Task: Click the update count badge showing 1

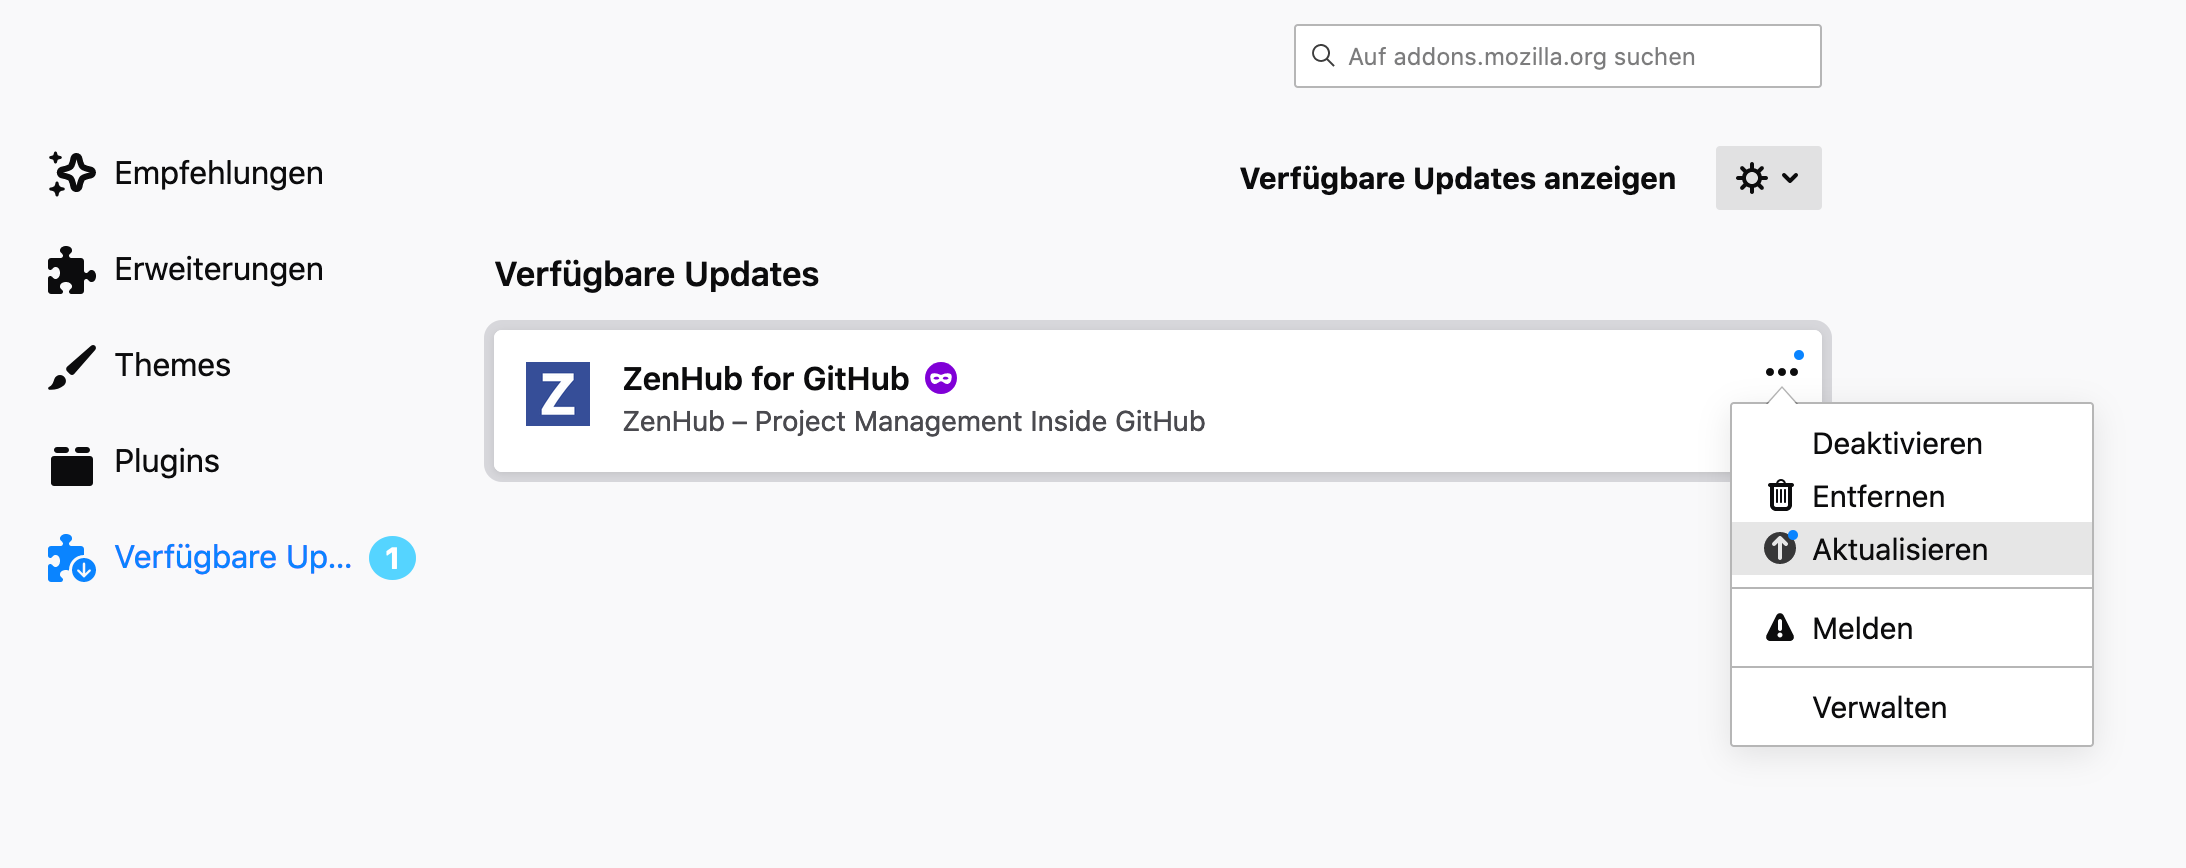Action: (x=392, y=558)
